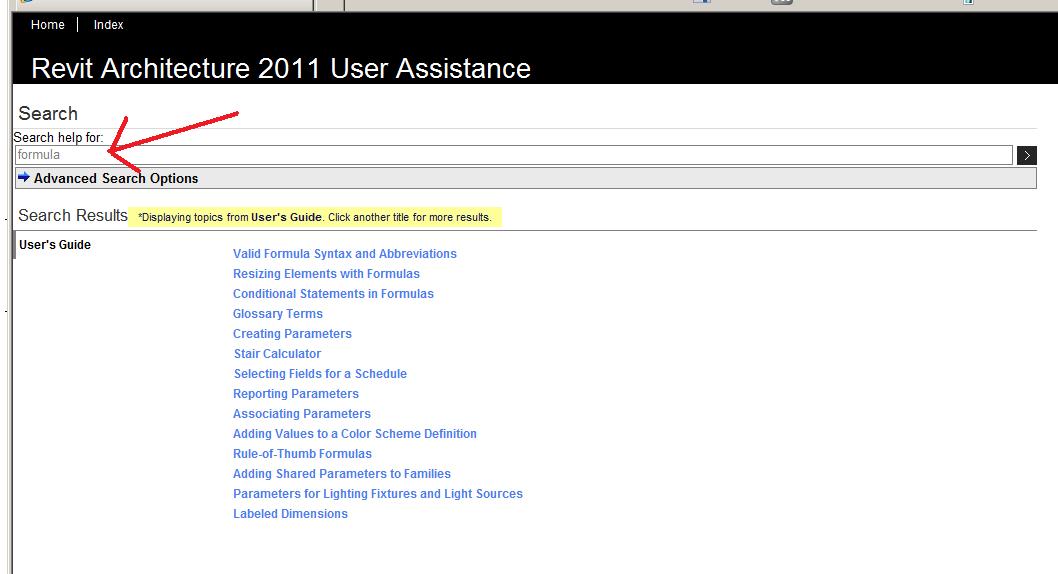This screenshot has height=574, width=1058.
Task: Click the Search help for input field
Action: coord(513,155)
